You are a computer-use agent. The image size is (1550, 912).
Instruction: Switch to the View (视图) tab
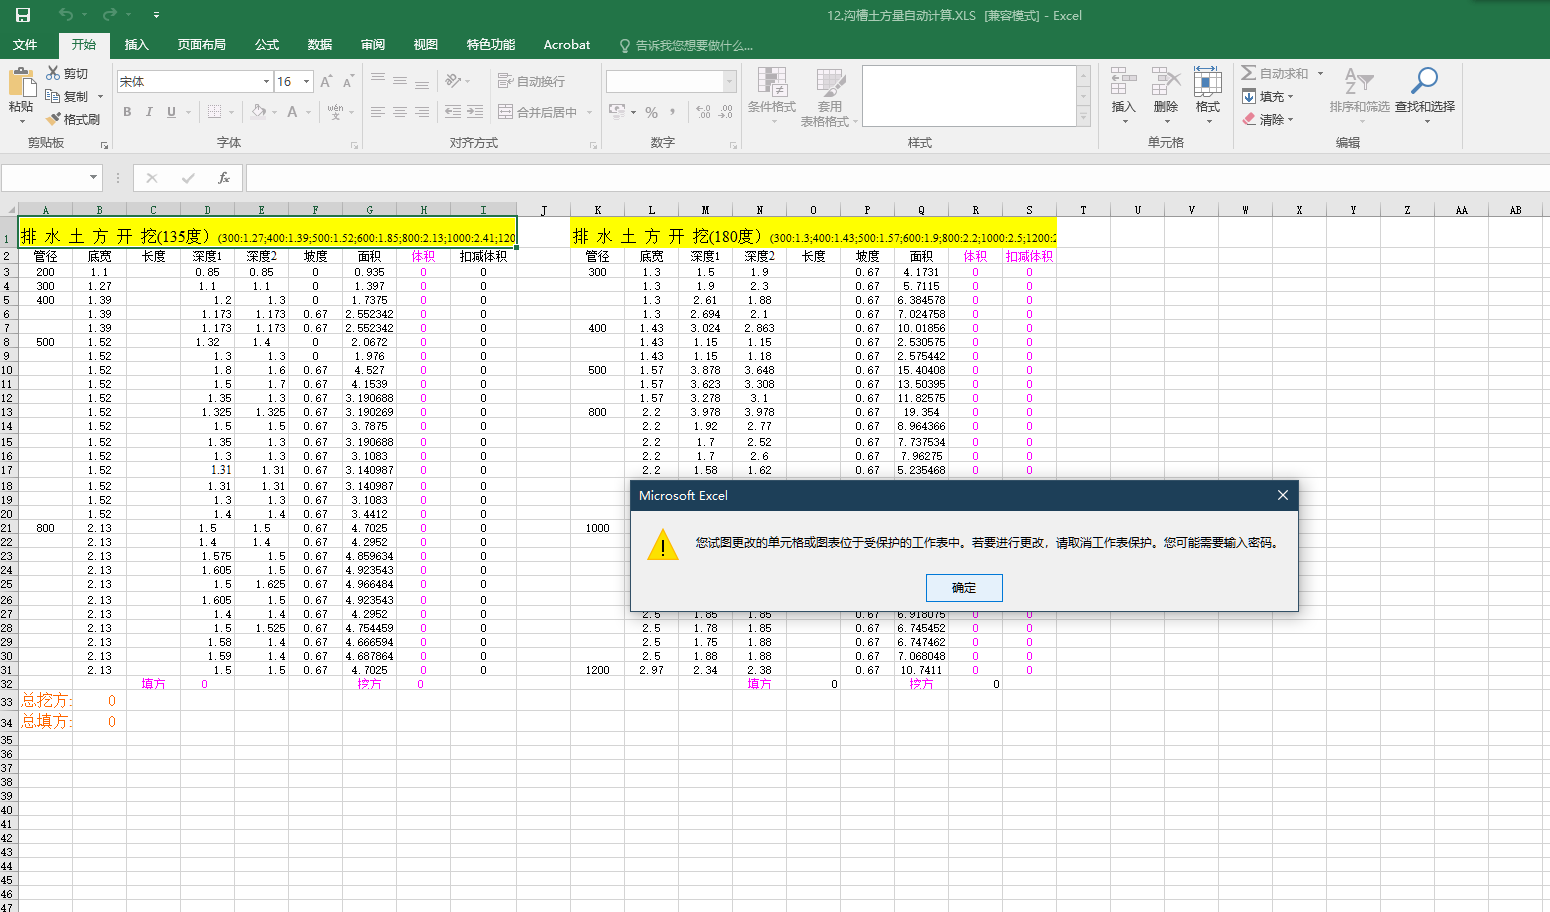tap(426, 44)
